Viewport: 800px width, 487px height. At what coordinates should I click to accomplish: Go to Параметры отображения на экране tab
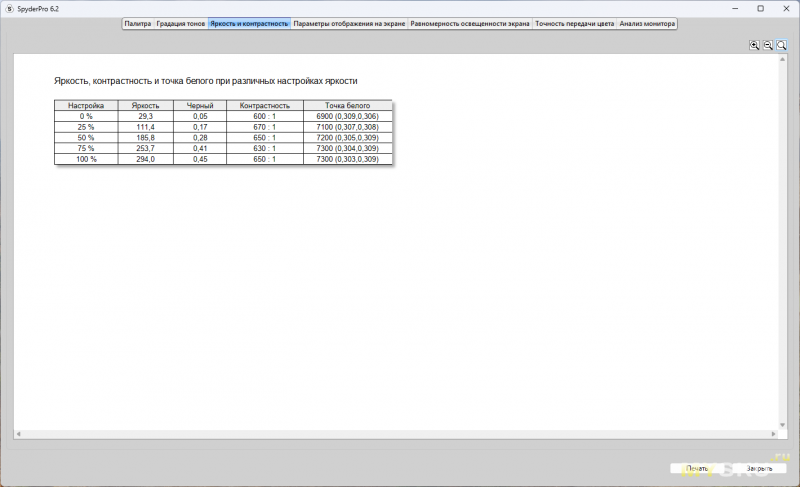tap(349, 23)
